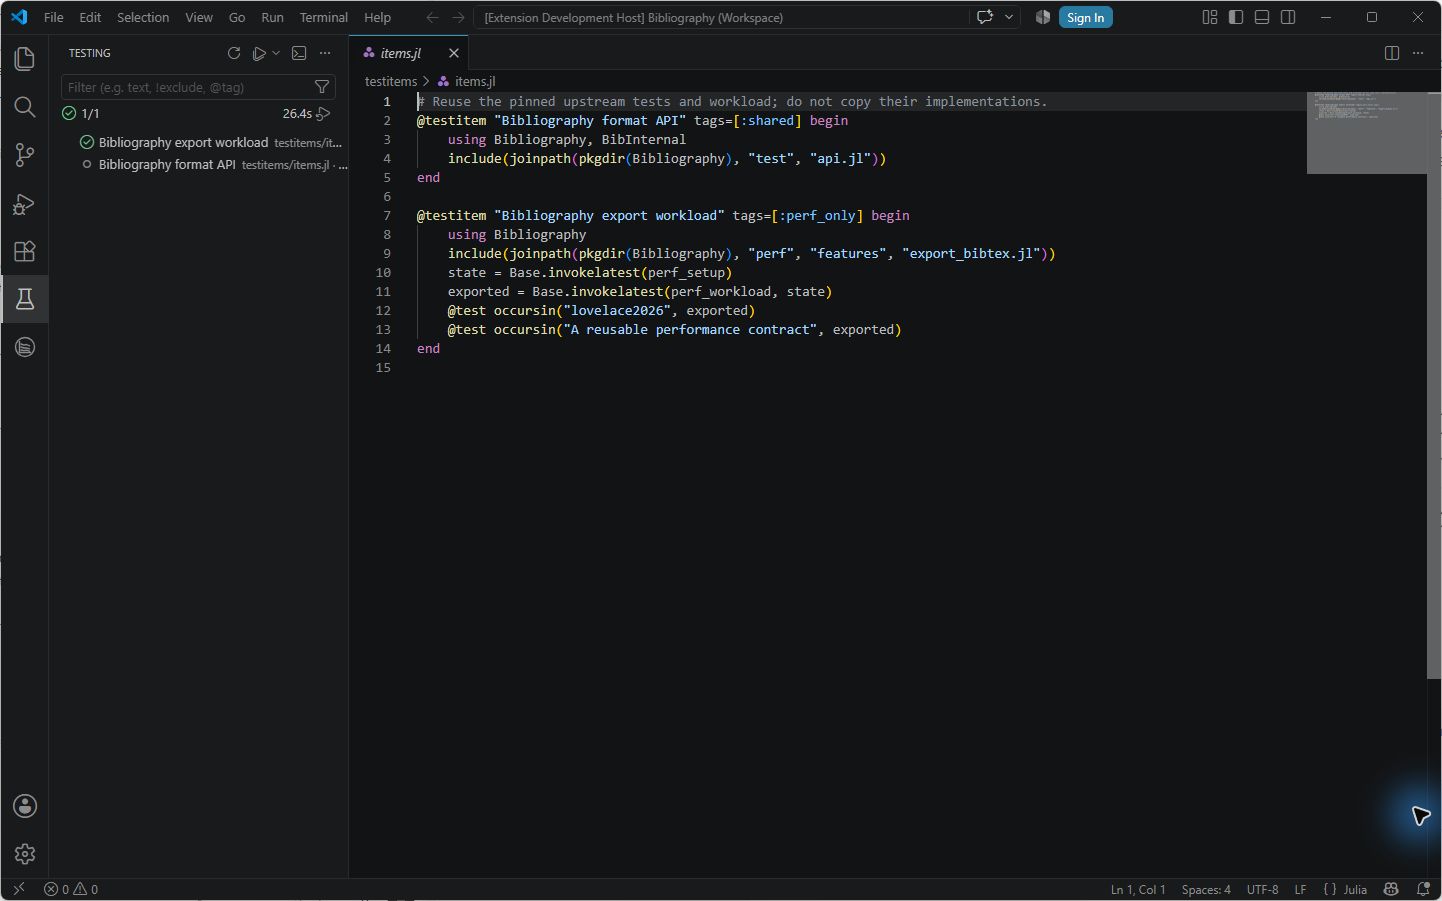This screenshot has height=901, width=1442.
Task: Open editor more actions menu
Action: pyautogui.click(x=1418, y=53)
